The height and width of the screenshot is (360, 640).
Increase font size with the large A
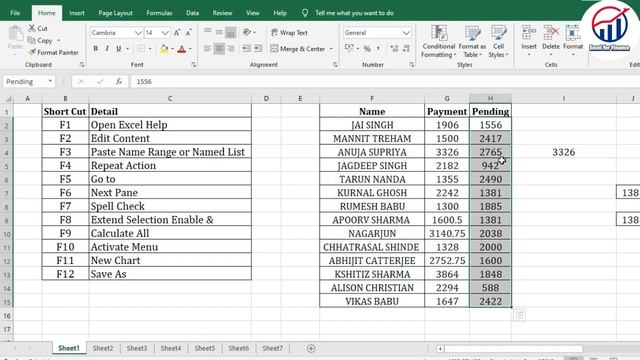[x=177, y=33]
